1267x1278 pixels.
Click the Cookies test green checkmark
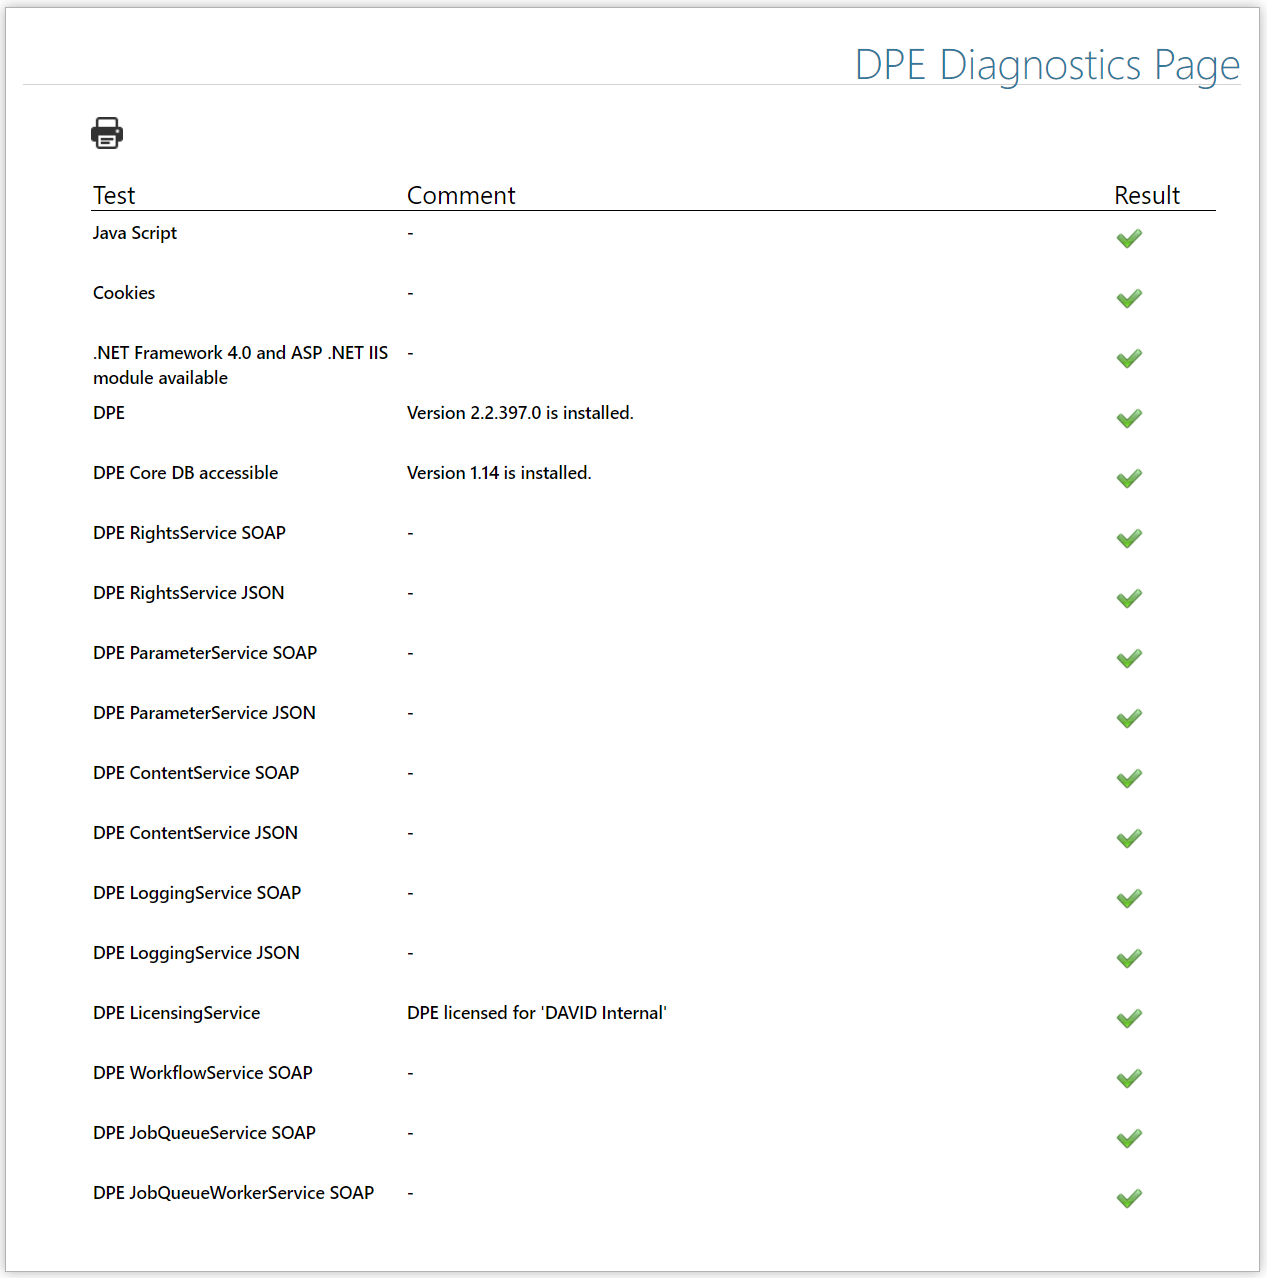point(1129,298)
